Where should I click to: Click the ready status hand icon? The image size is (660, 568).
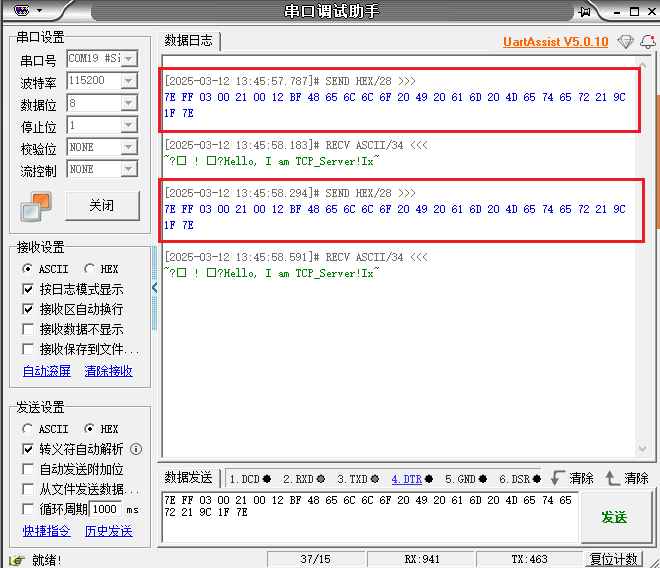[17, 560]
